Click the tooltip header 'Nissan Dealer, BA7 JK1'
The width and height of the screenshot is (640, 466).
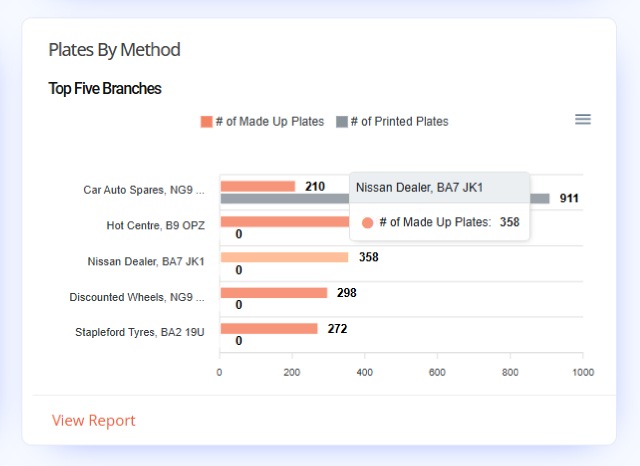click(x=420, y=188)
